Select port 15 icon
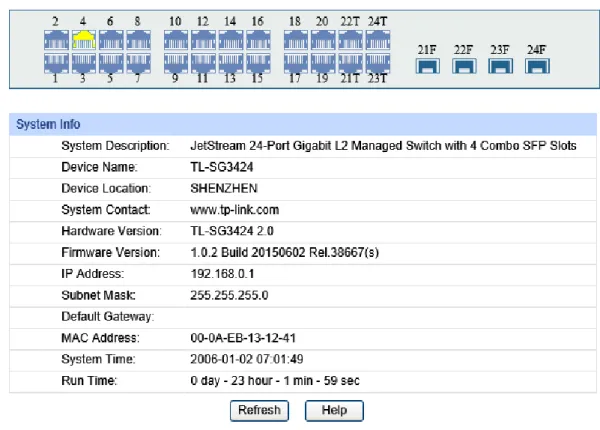 [258, 63]
